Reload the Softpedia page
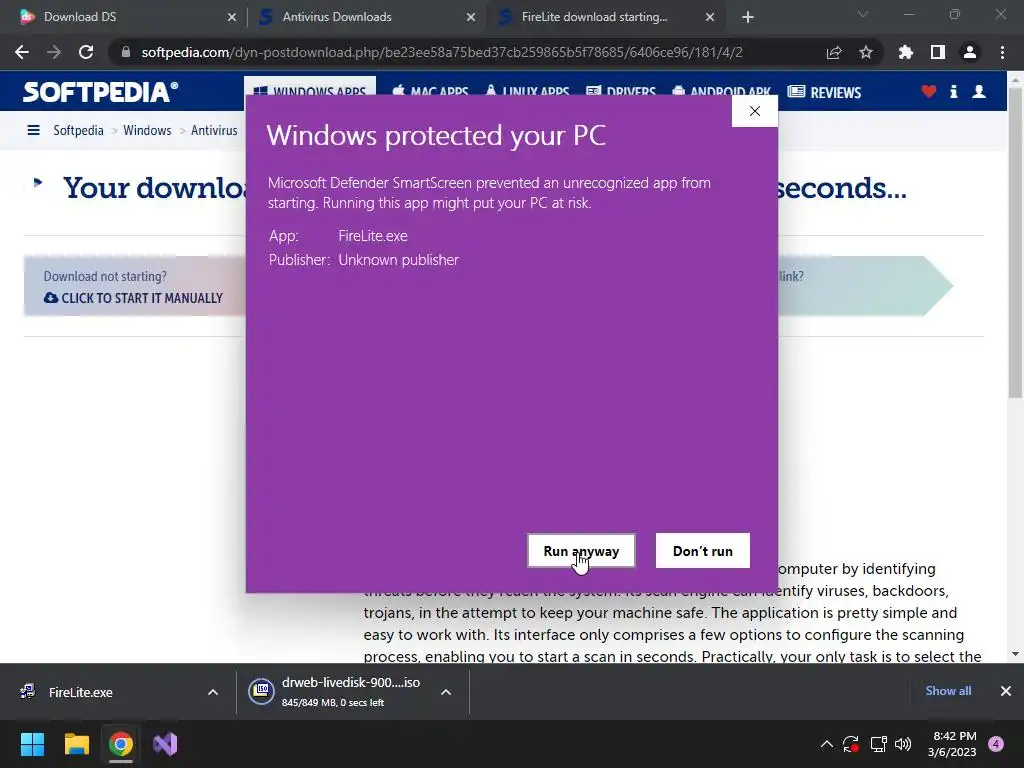This screenshot has width=1024, height=768. pyautogui.click(x=86, y=52)
